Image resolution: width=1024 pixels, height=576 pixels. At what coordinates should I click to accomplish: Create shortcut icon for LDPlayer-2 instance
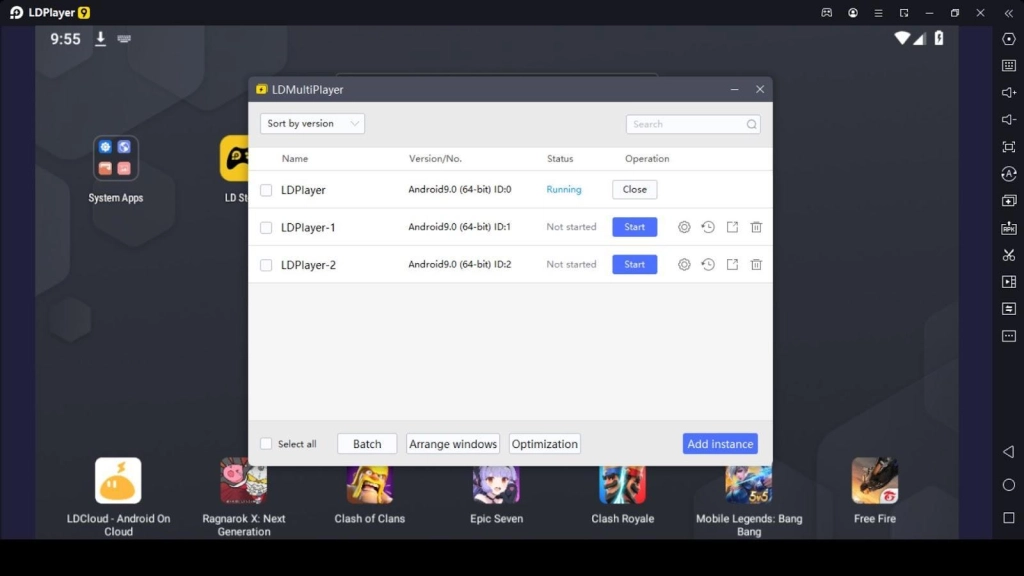(x=732, y=265)
